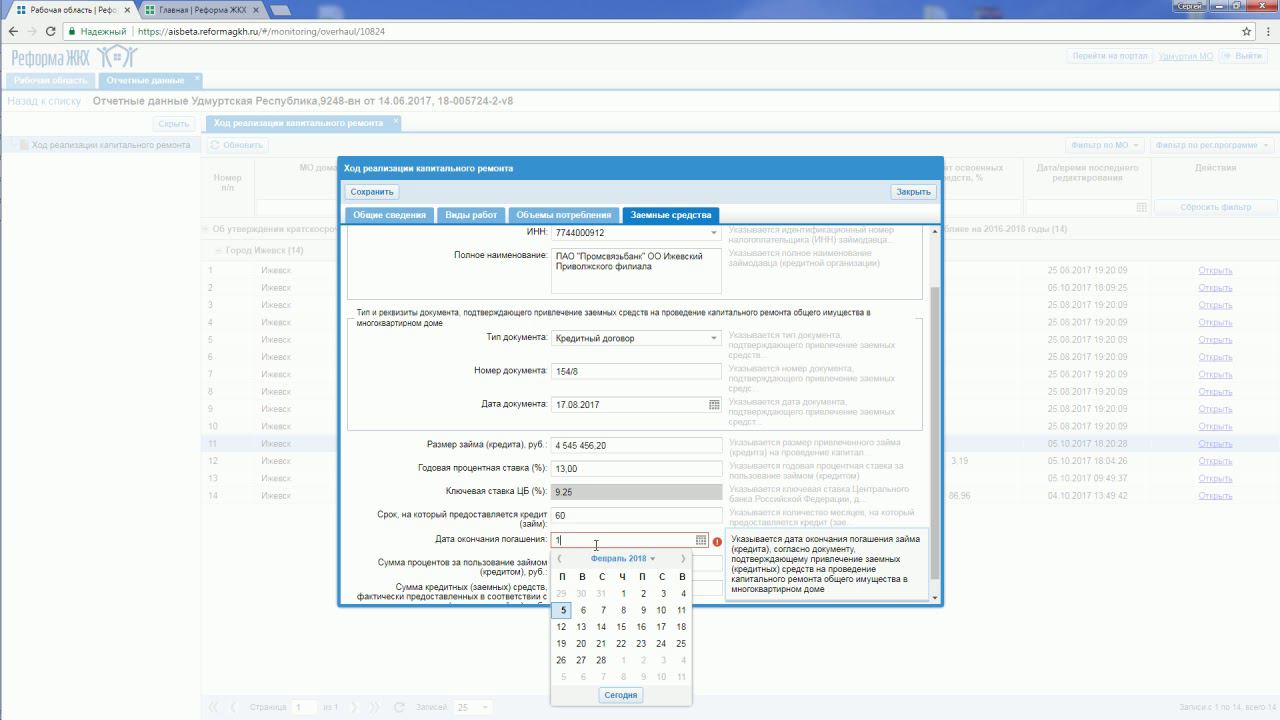1280x720 pixels.
Task: Open records per page dropdown
Action: (x=488, y=707)
